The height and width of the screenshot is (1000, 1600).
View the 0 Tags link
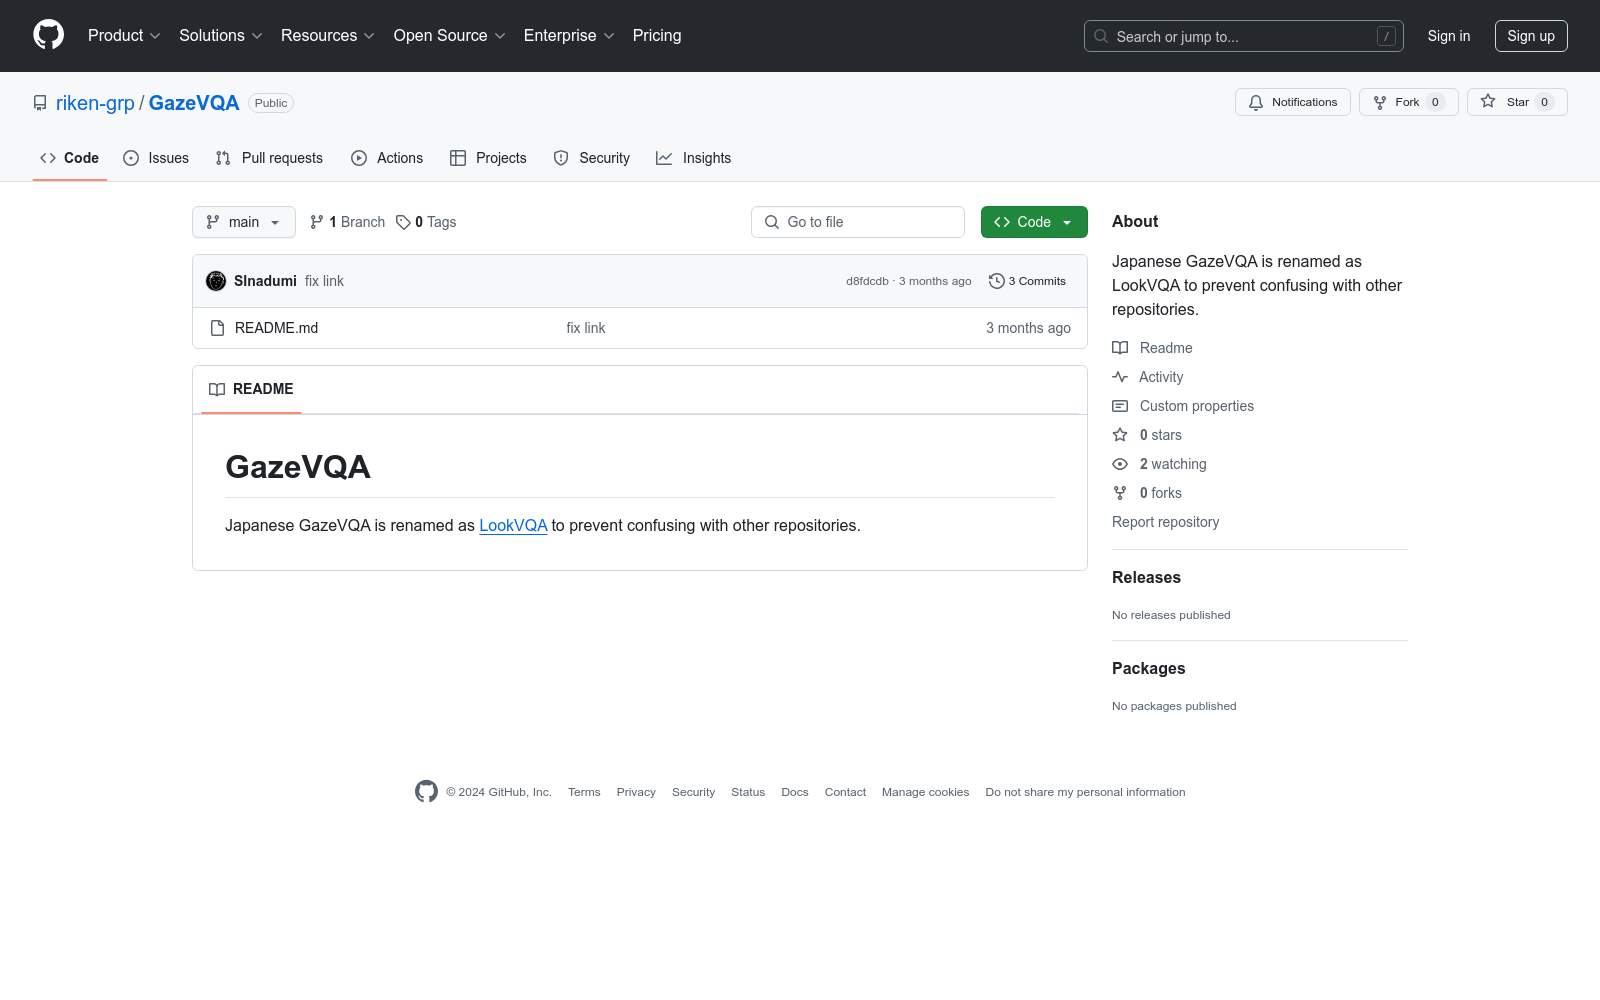pyautogui.click(x=426, y=222)
